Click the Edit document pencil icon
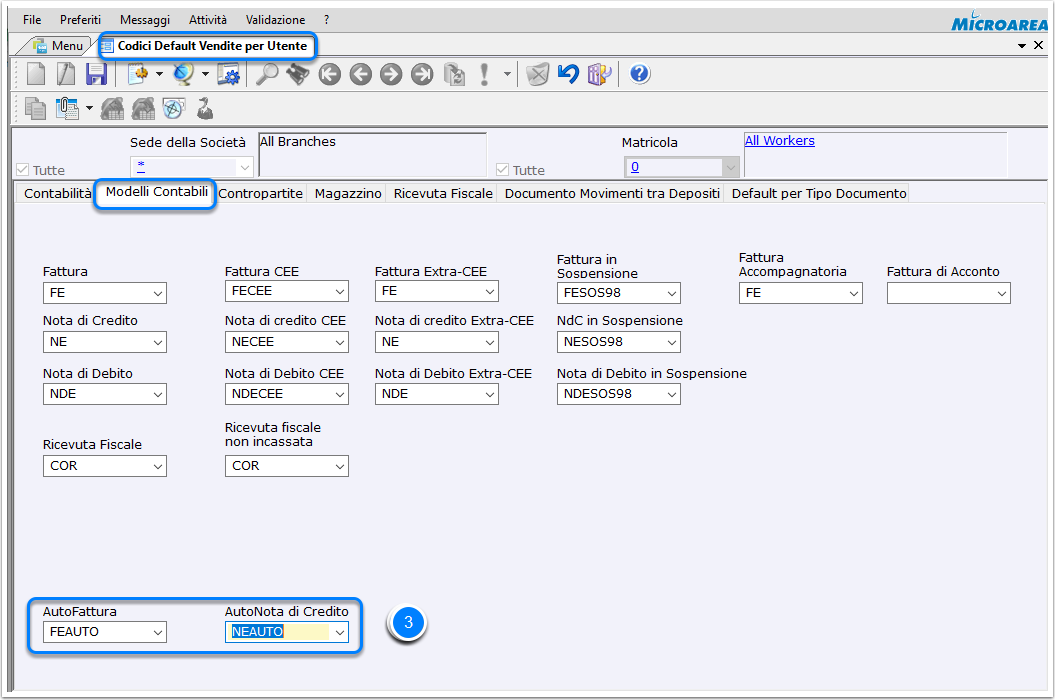 pyautogui.click(x=66, y=74)
